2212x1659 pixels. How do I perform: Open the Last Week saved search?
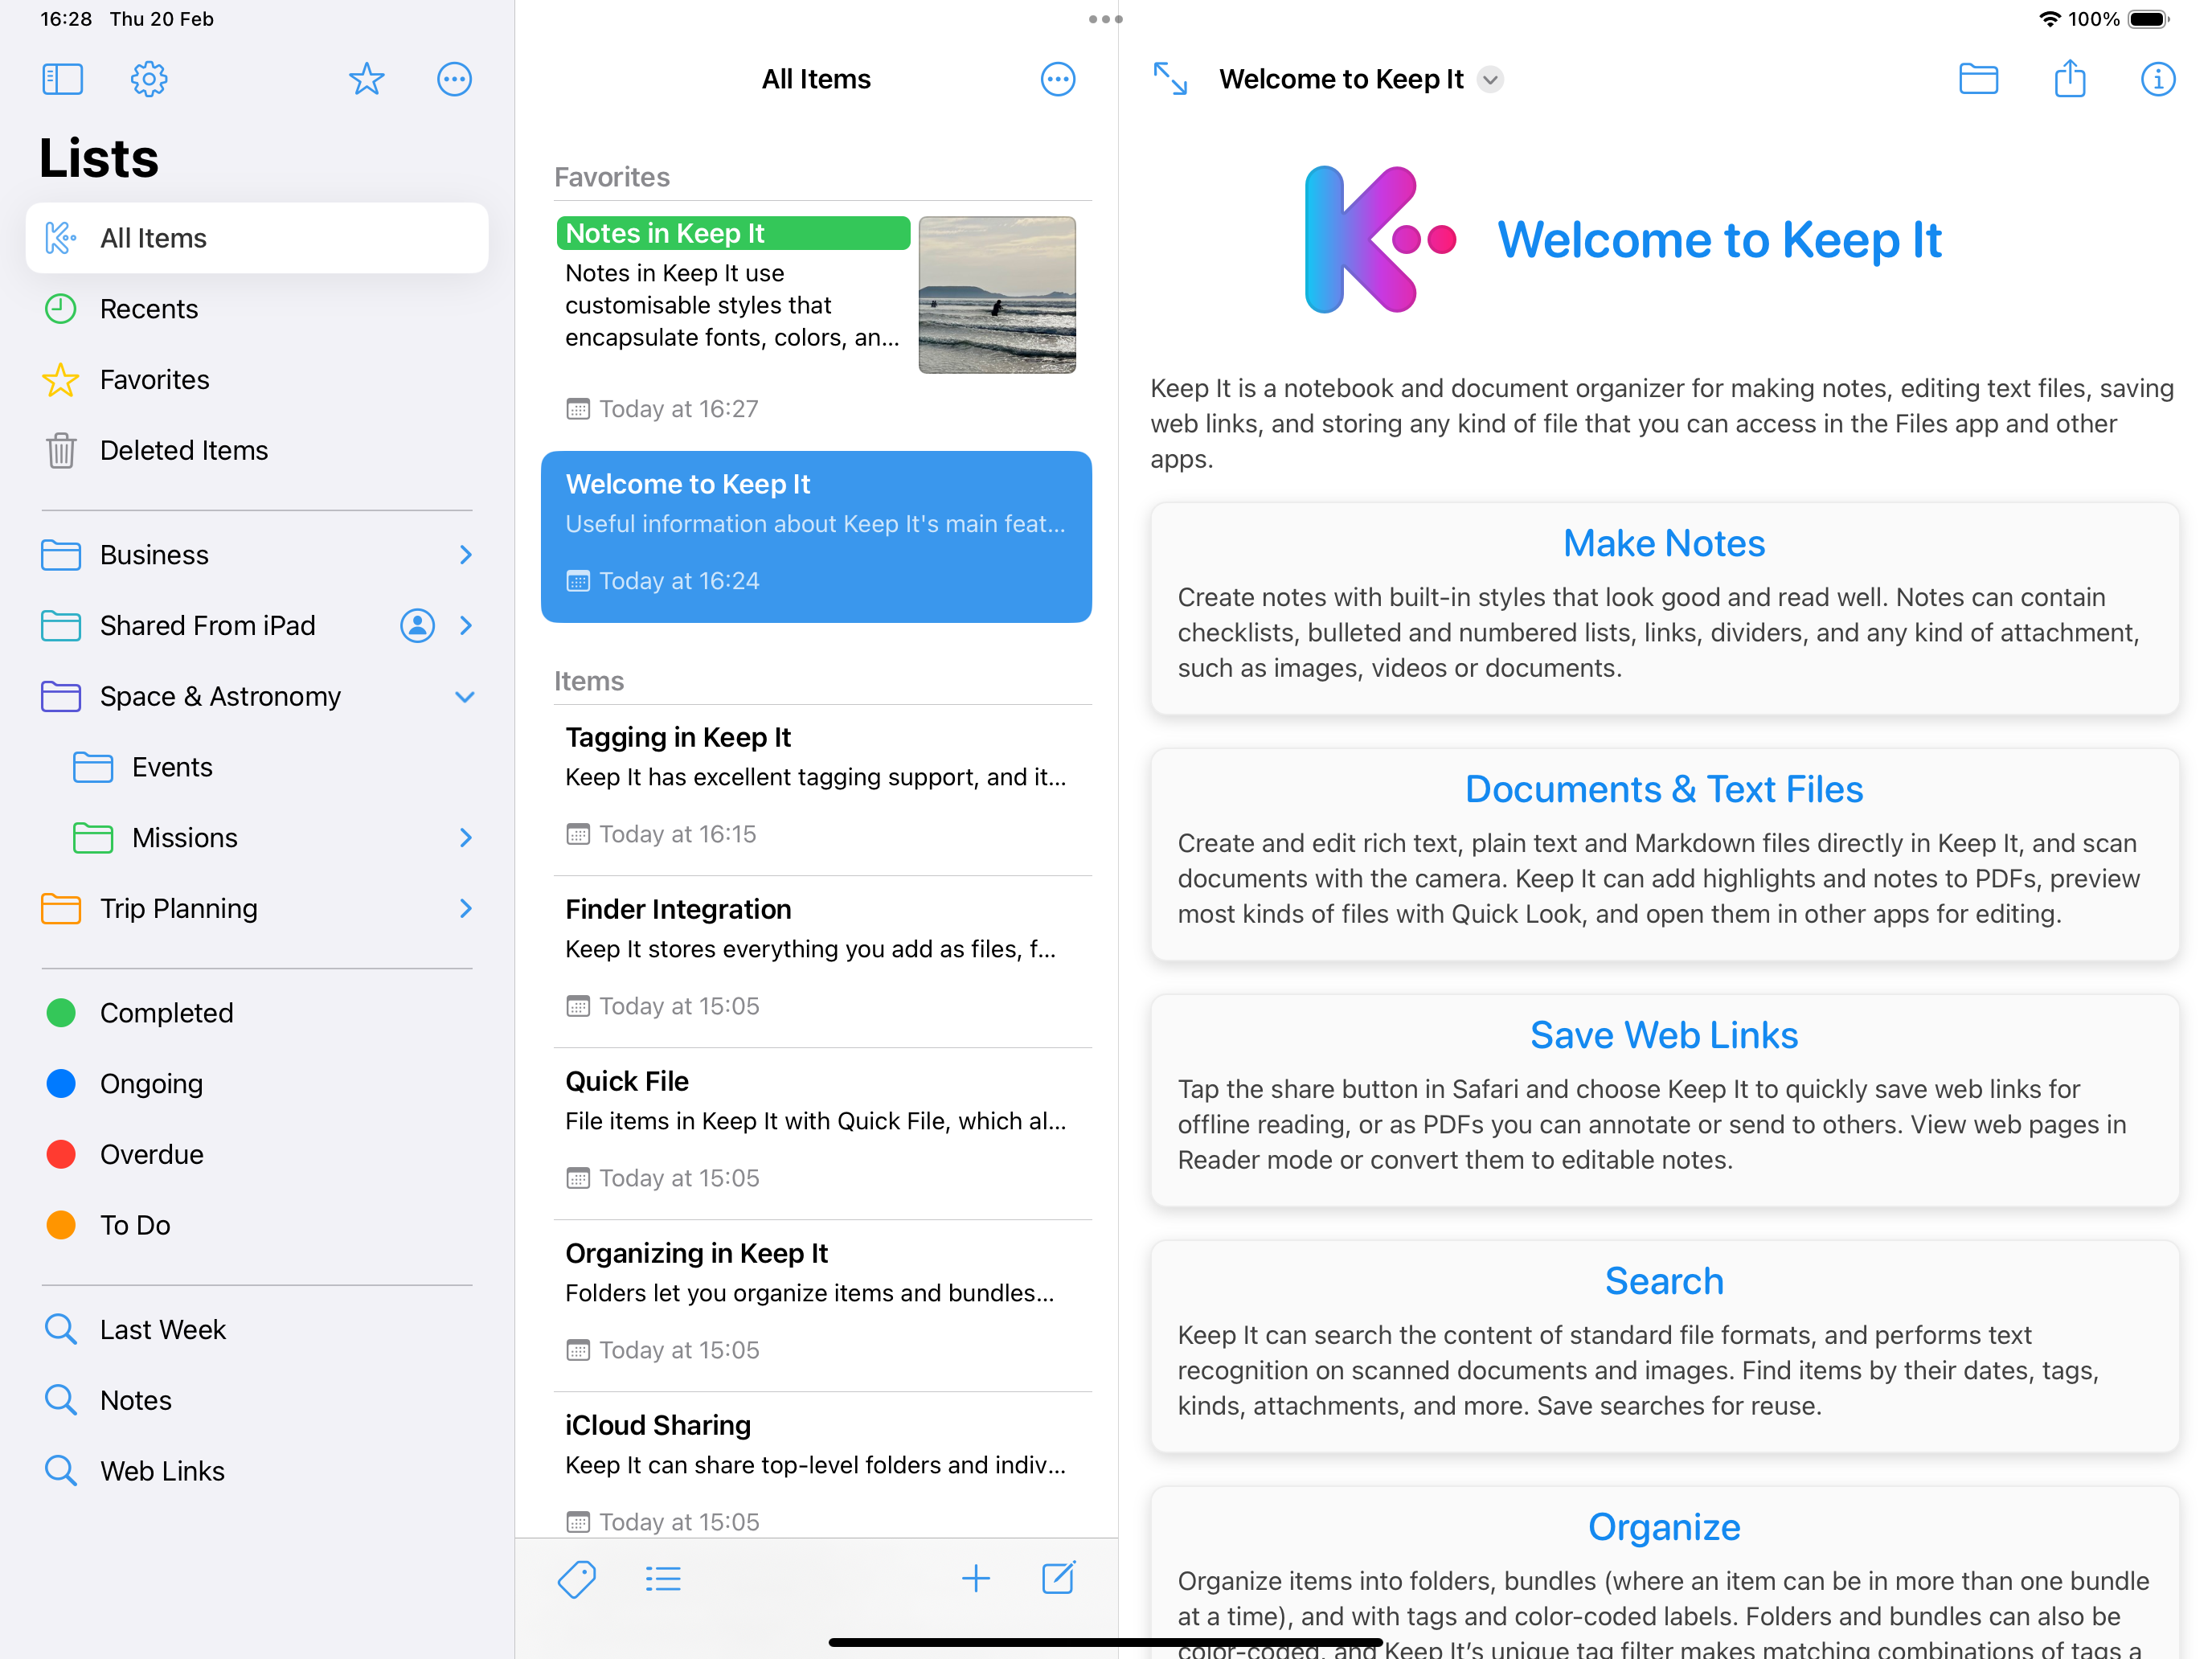257,1330
